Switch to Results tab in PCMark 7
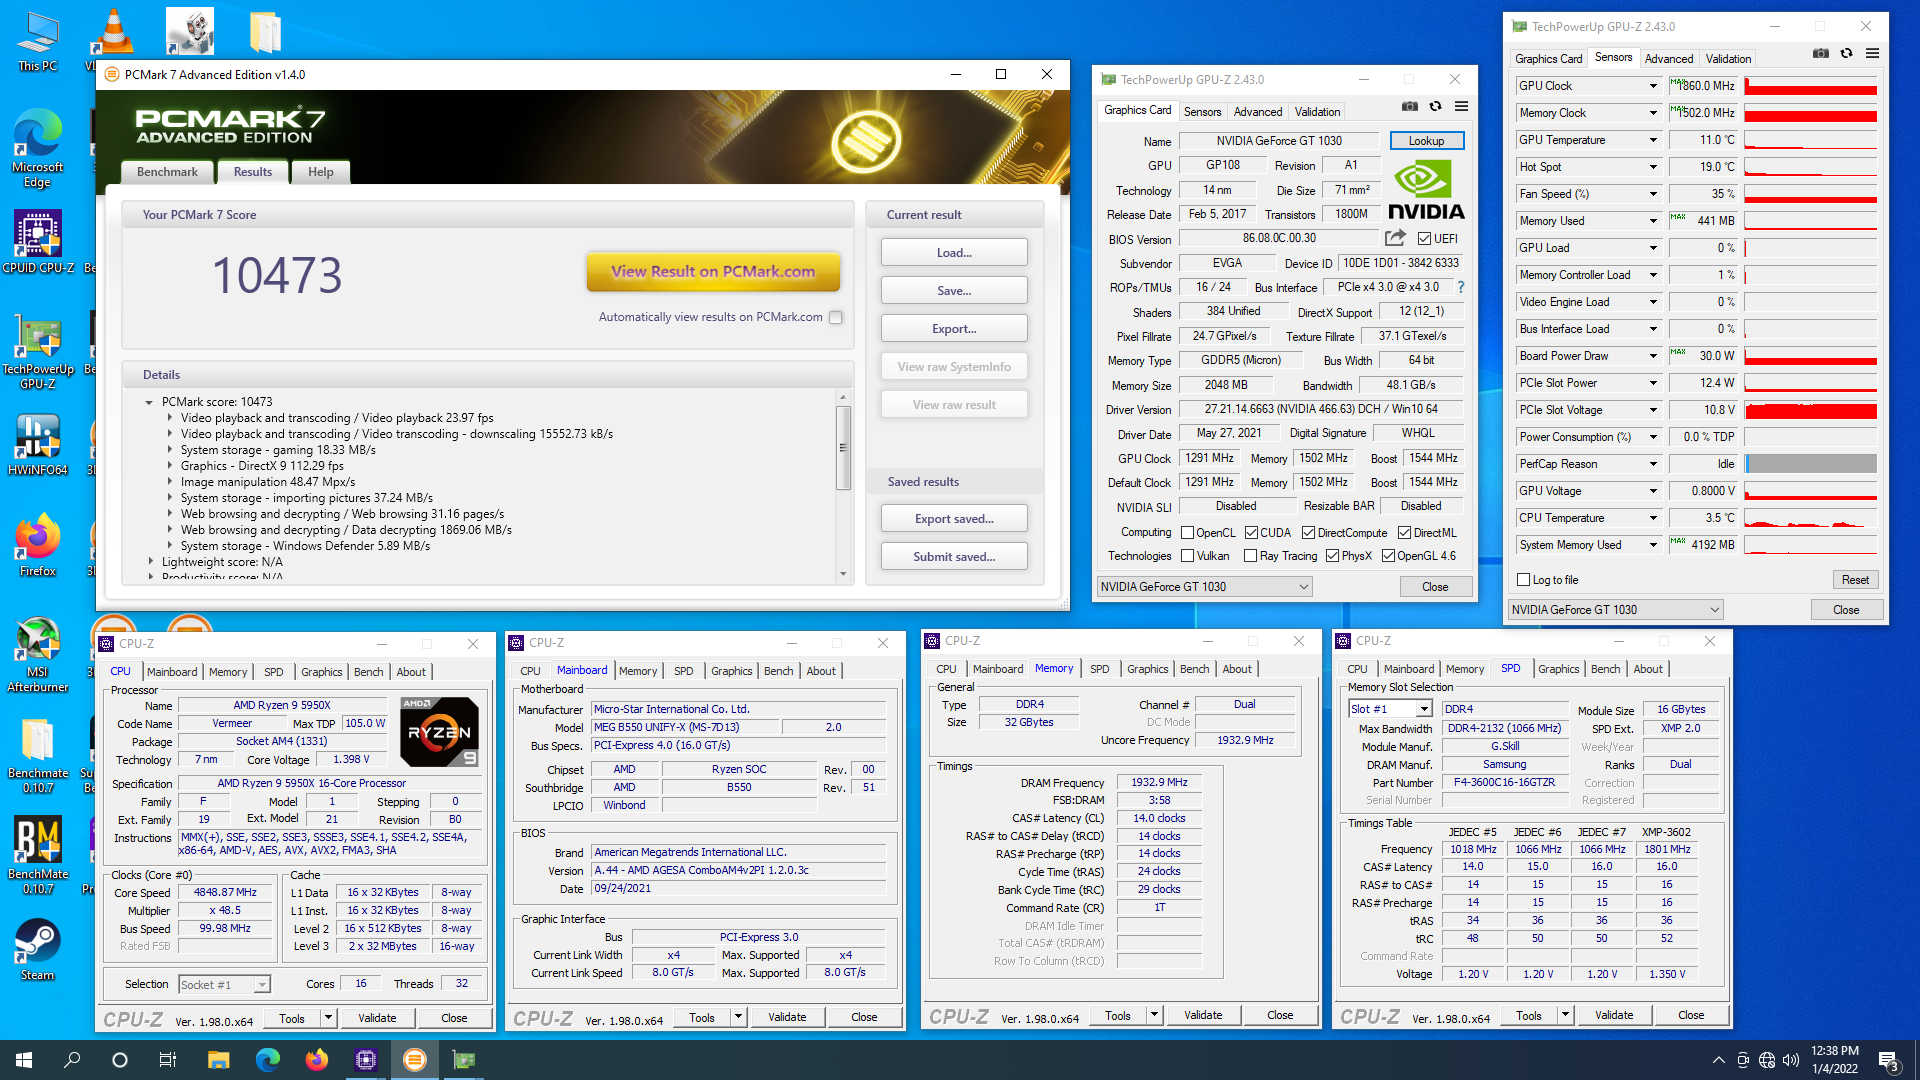The width and height of the screenshot is (1920, 1080). coord(253,172)
